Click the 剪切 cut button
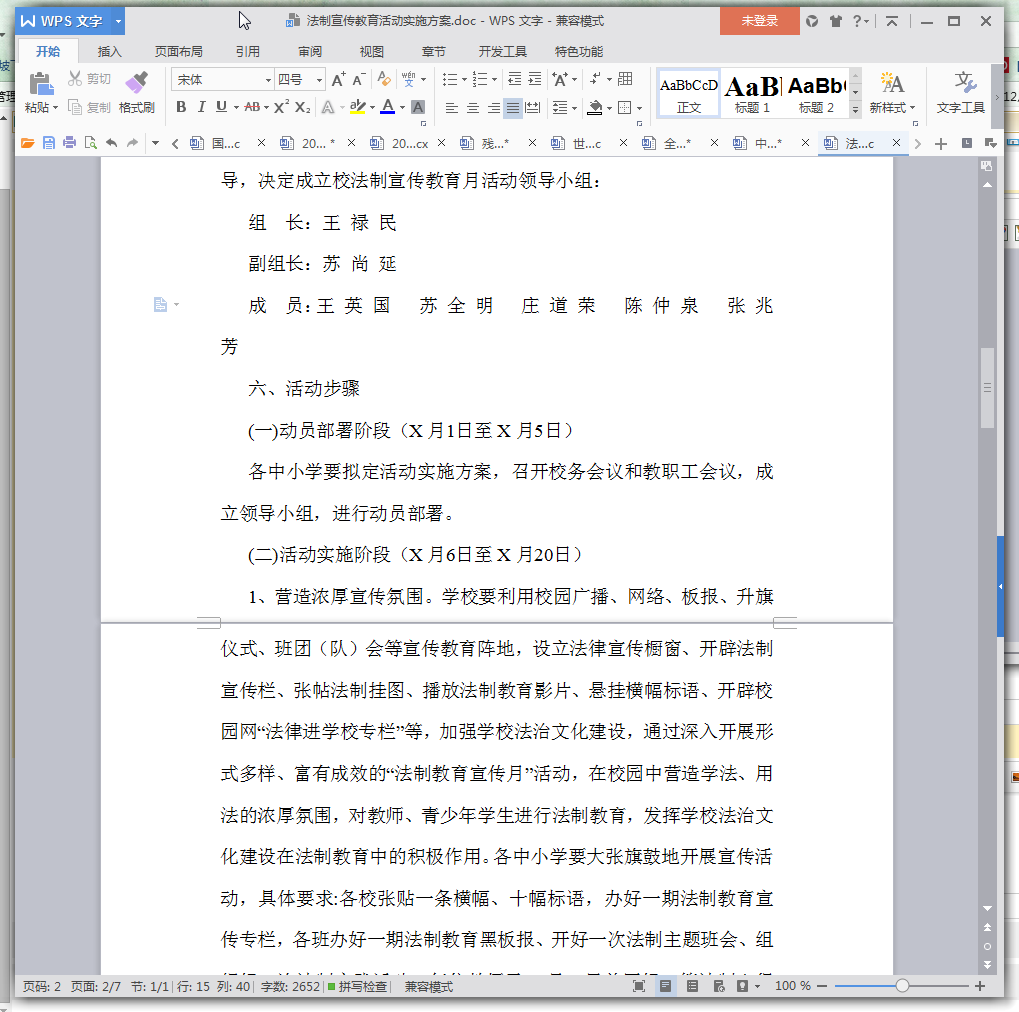The image size is (1019, 1012). (90, 79)
